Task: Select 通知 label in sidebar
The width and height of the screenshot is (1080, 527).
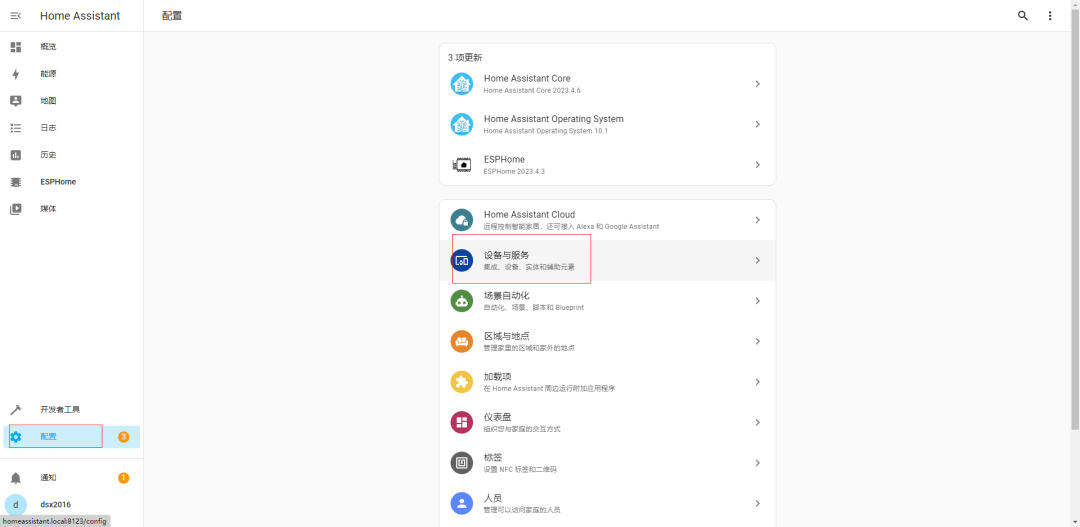Action: point(48,477)
